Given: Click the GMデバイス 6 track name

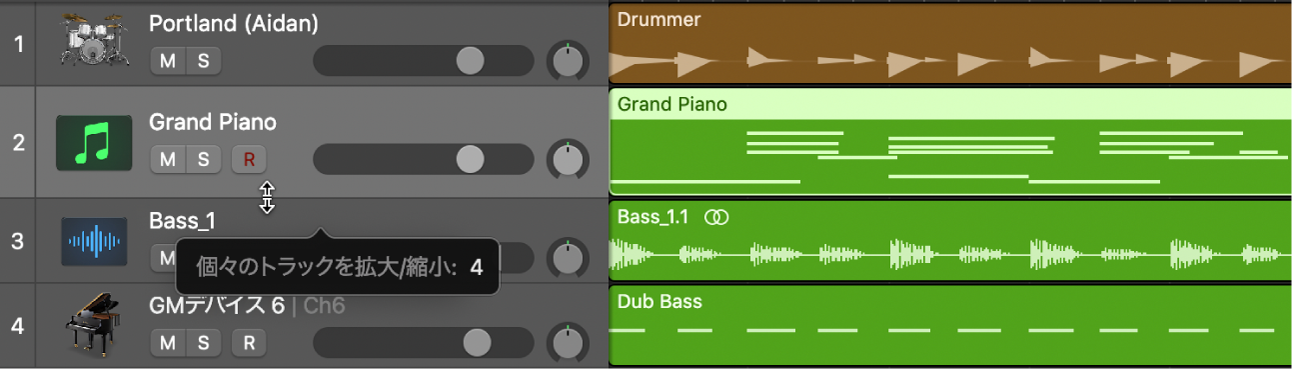Looking at the screenshot, I should click(217, 305).
